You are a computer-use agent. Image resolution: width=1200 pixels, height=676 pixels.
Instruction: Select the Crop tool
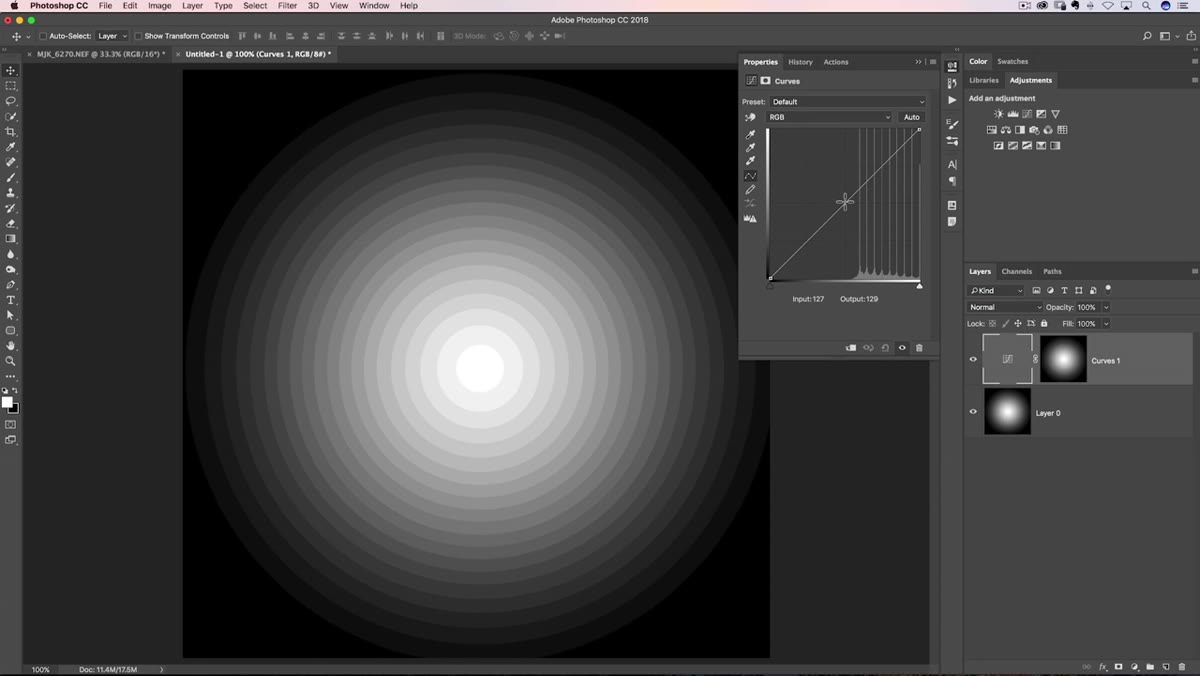click(11, 132)
